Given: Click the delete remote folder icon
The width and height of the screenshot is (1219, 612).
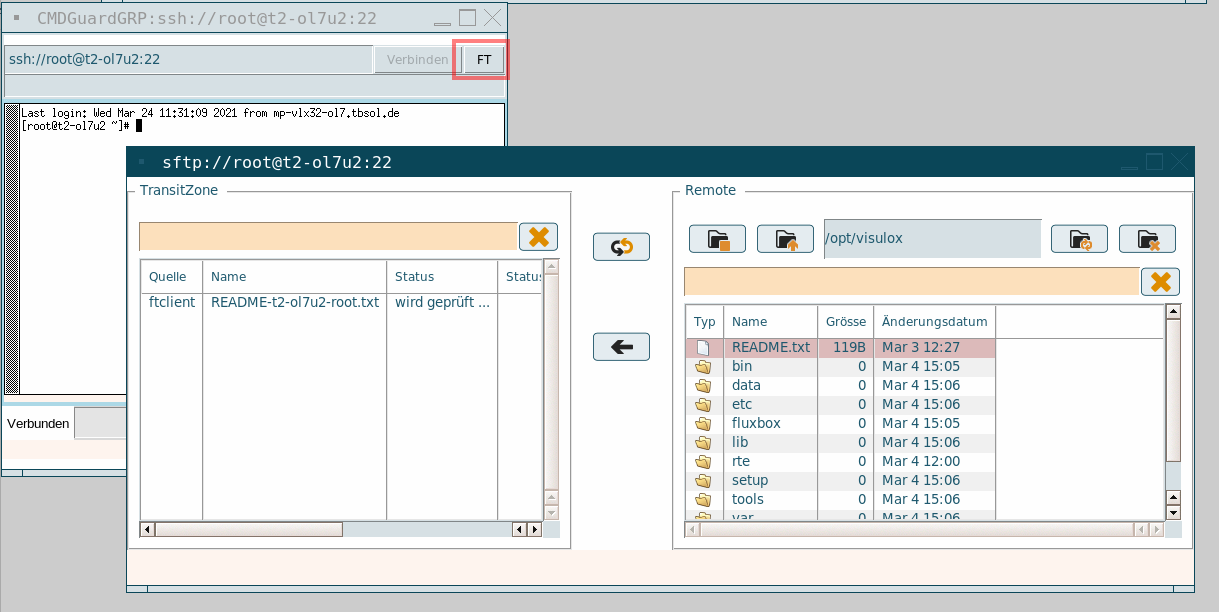Looking at the screenshot, I should pyautogui.click(x=1147, y=239).
